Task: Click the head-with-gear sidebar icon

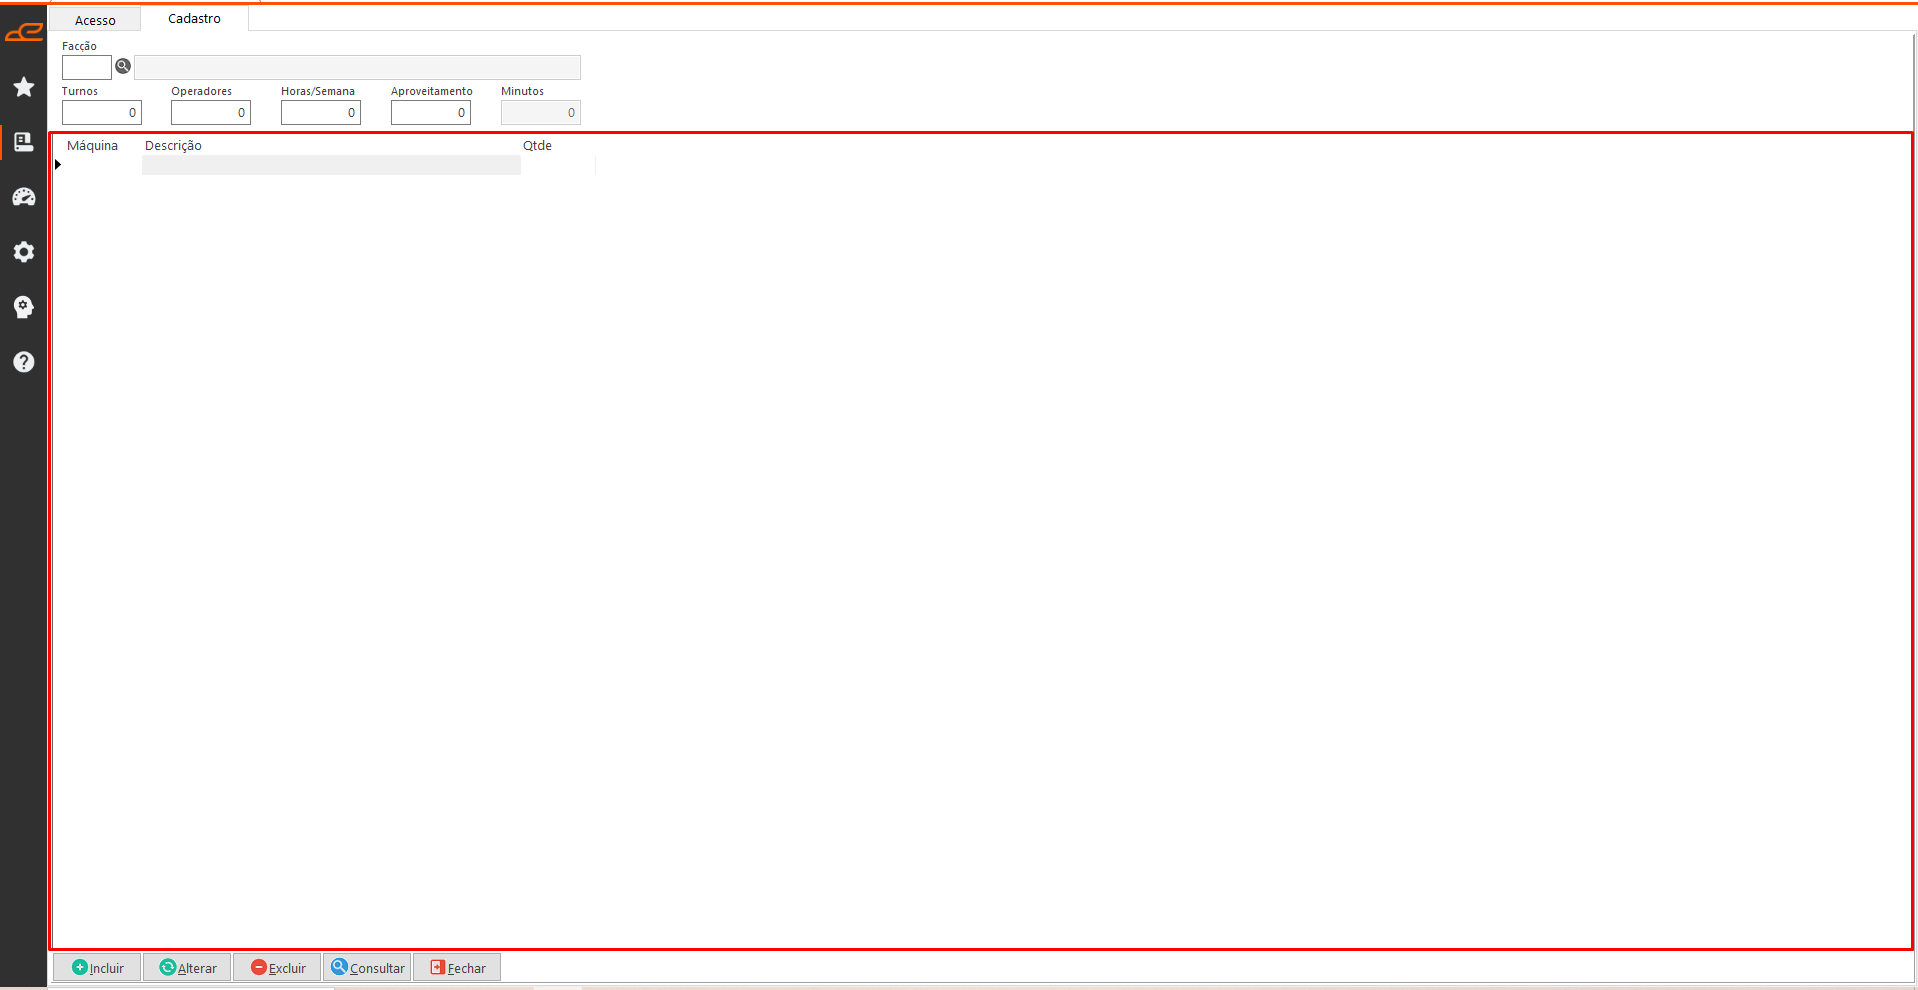Action: coord(24,307)
